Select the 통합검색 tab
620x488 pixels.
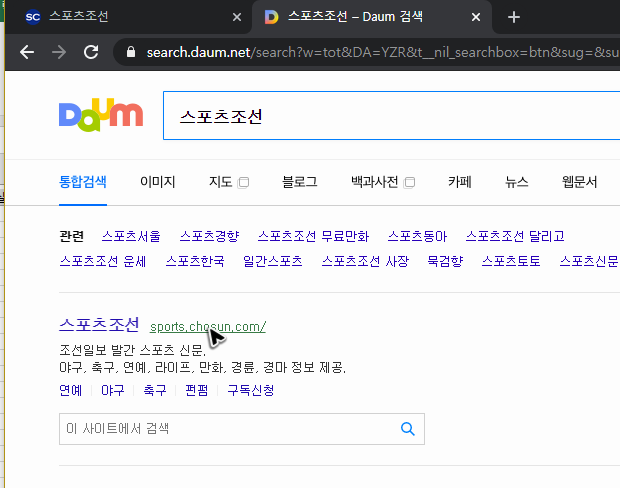tap(83, 182)
